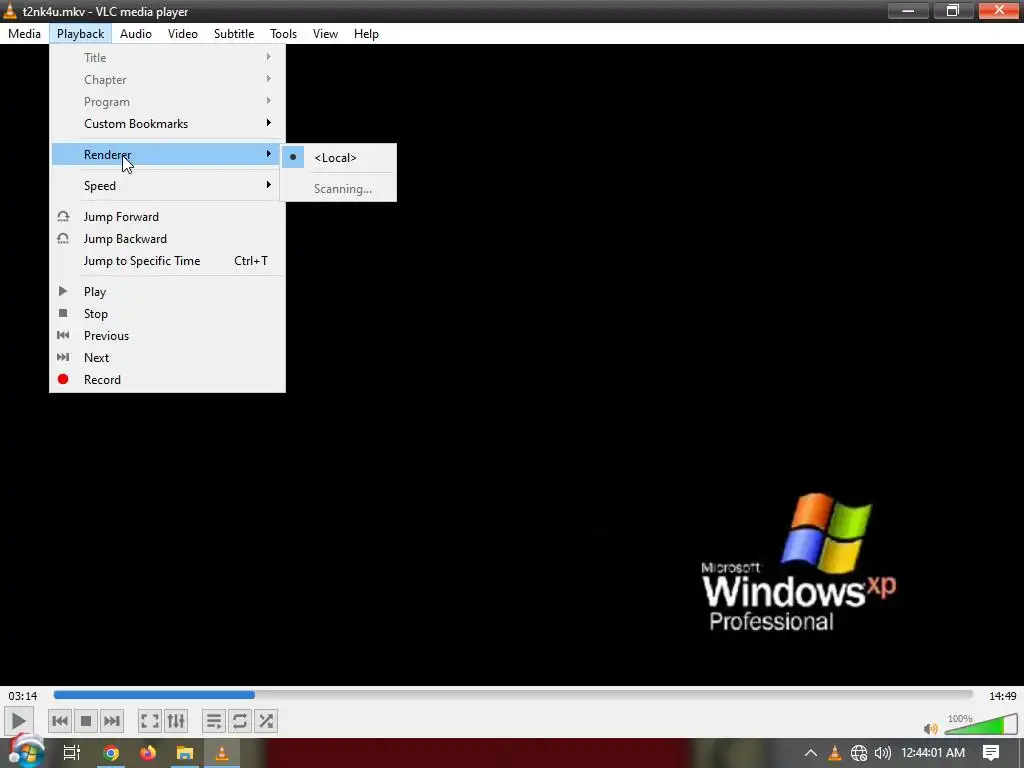Close the open Playback menu
Viewport: 1024px width, 768px height.
point(80,34)
